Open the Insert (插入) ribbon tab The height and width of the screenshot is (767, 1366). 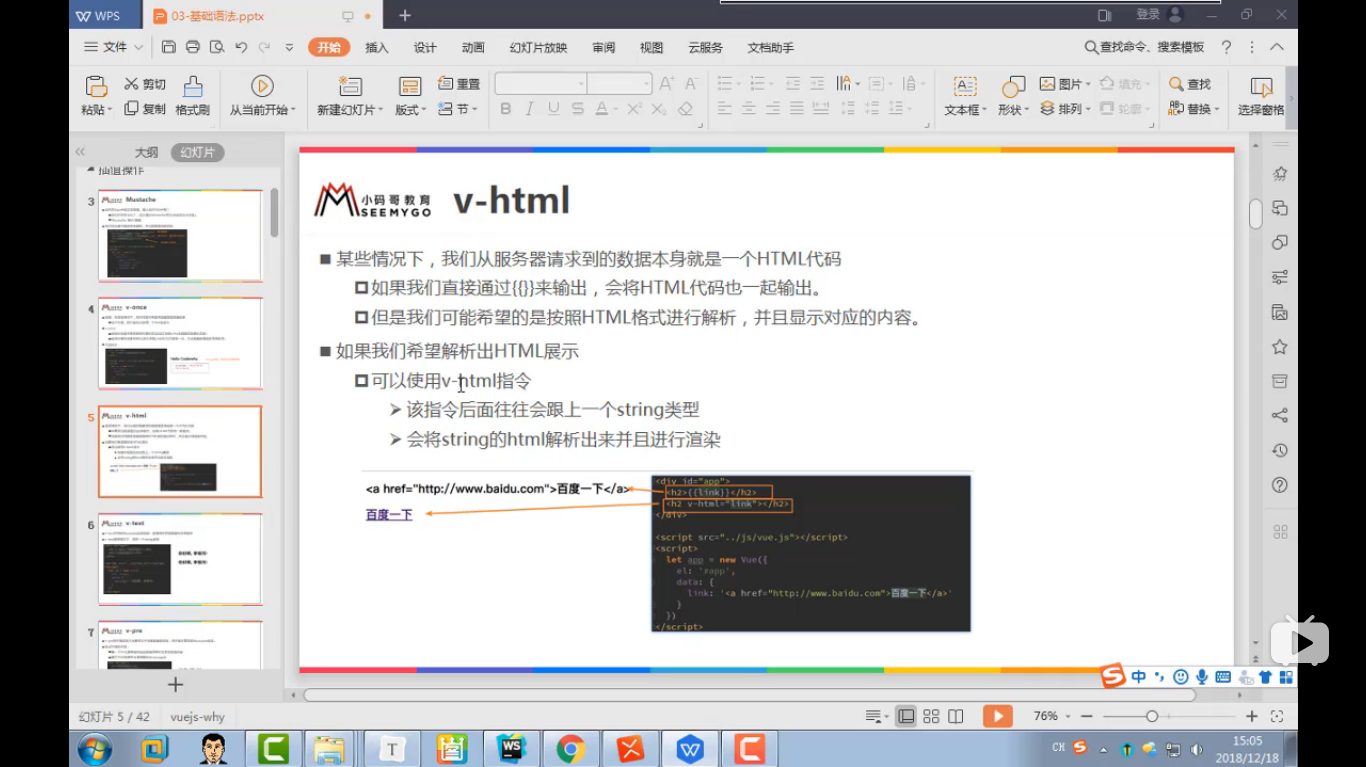click(x=377, y=47)
